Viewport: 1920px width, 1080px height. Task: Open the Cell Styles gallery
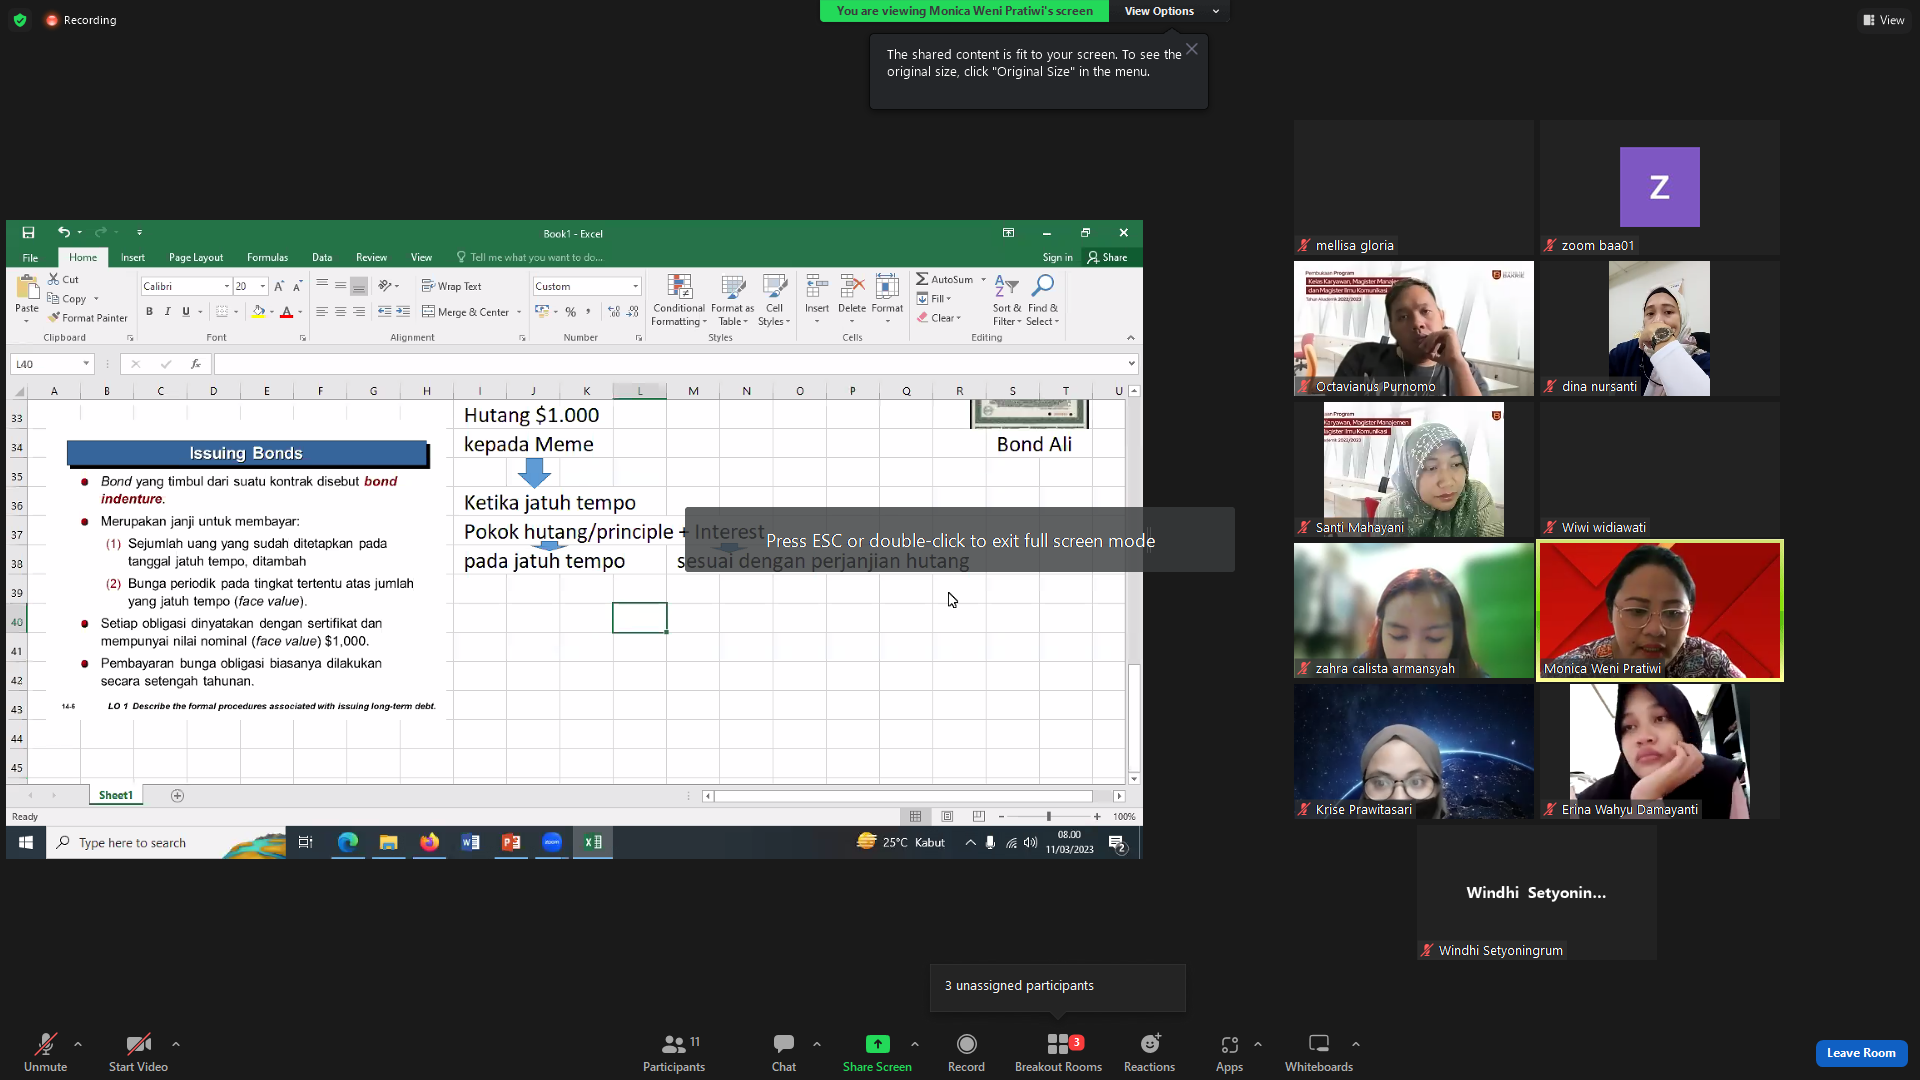(774, 300)
